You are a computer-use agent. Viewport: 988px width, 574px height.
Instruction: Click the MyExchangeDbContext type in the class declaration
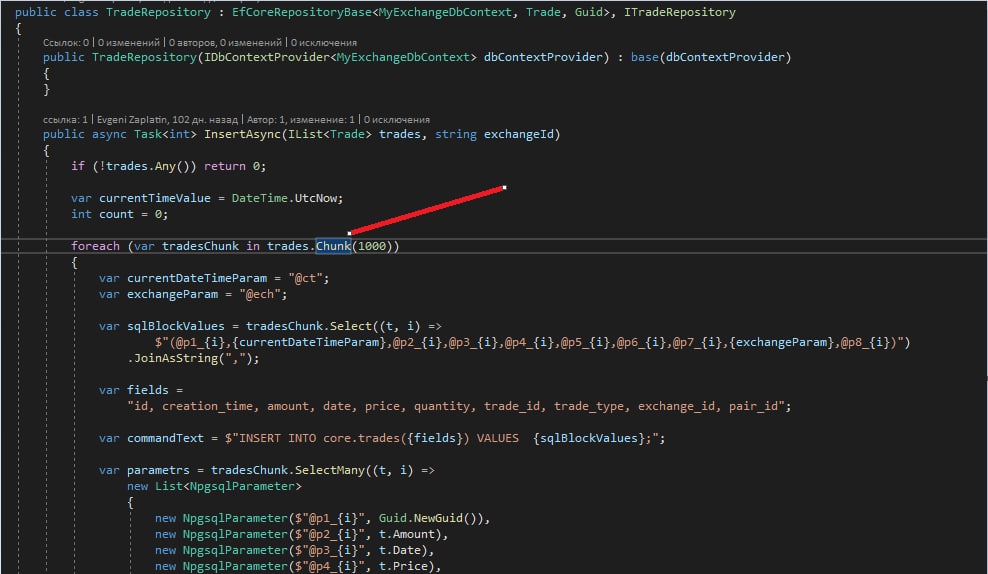(x=445, y=12)
